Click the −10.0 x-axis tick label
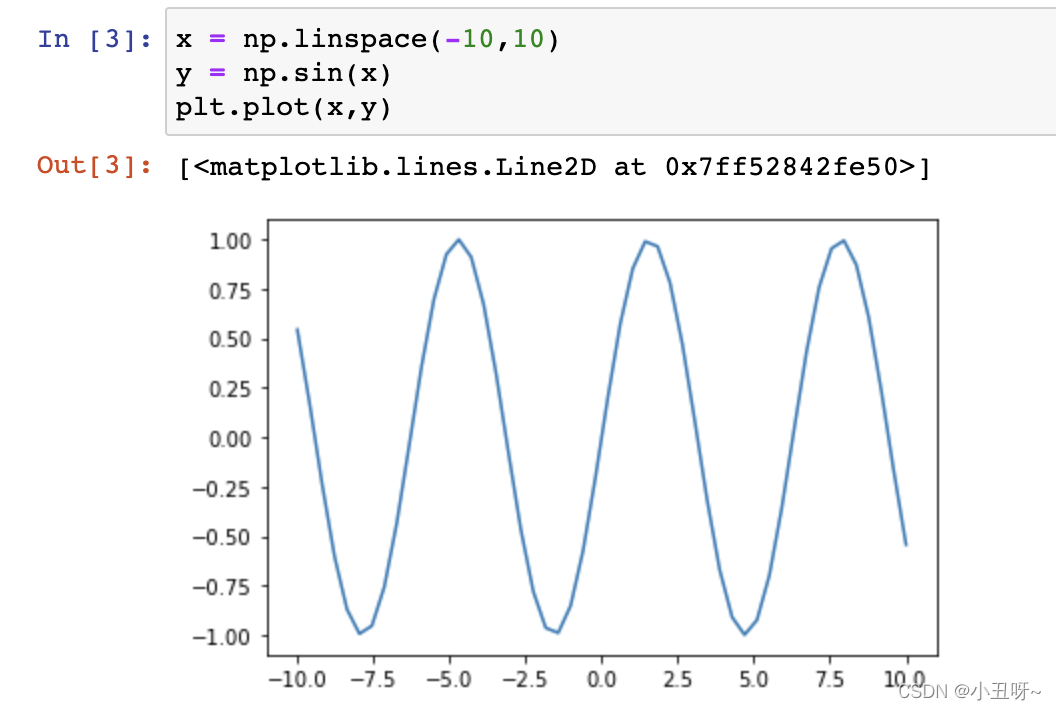This screenshot has width=1056, height=710. (x=297, y=679)
